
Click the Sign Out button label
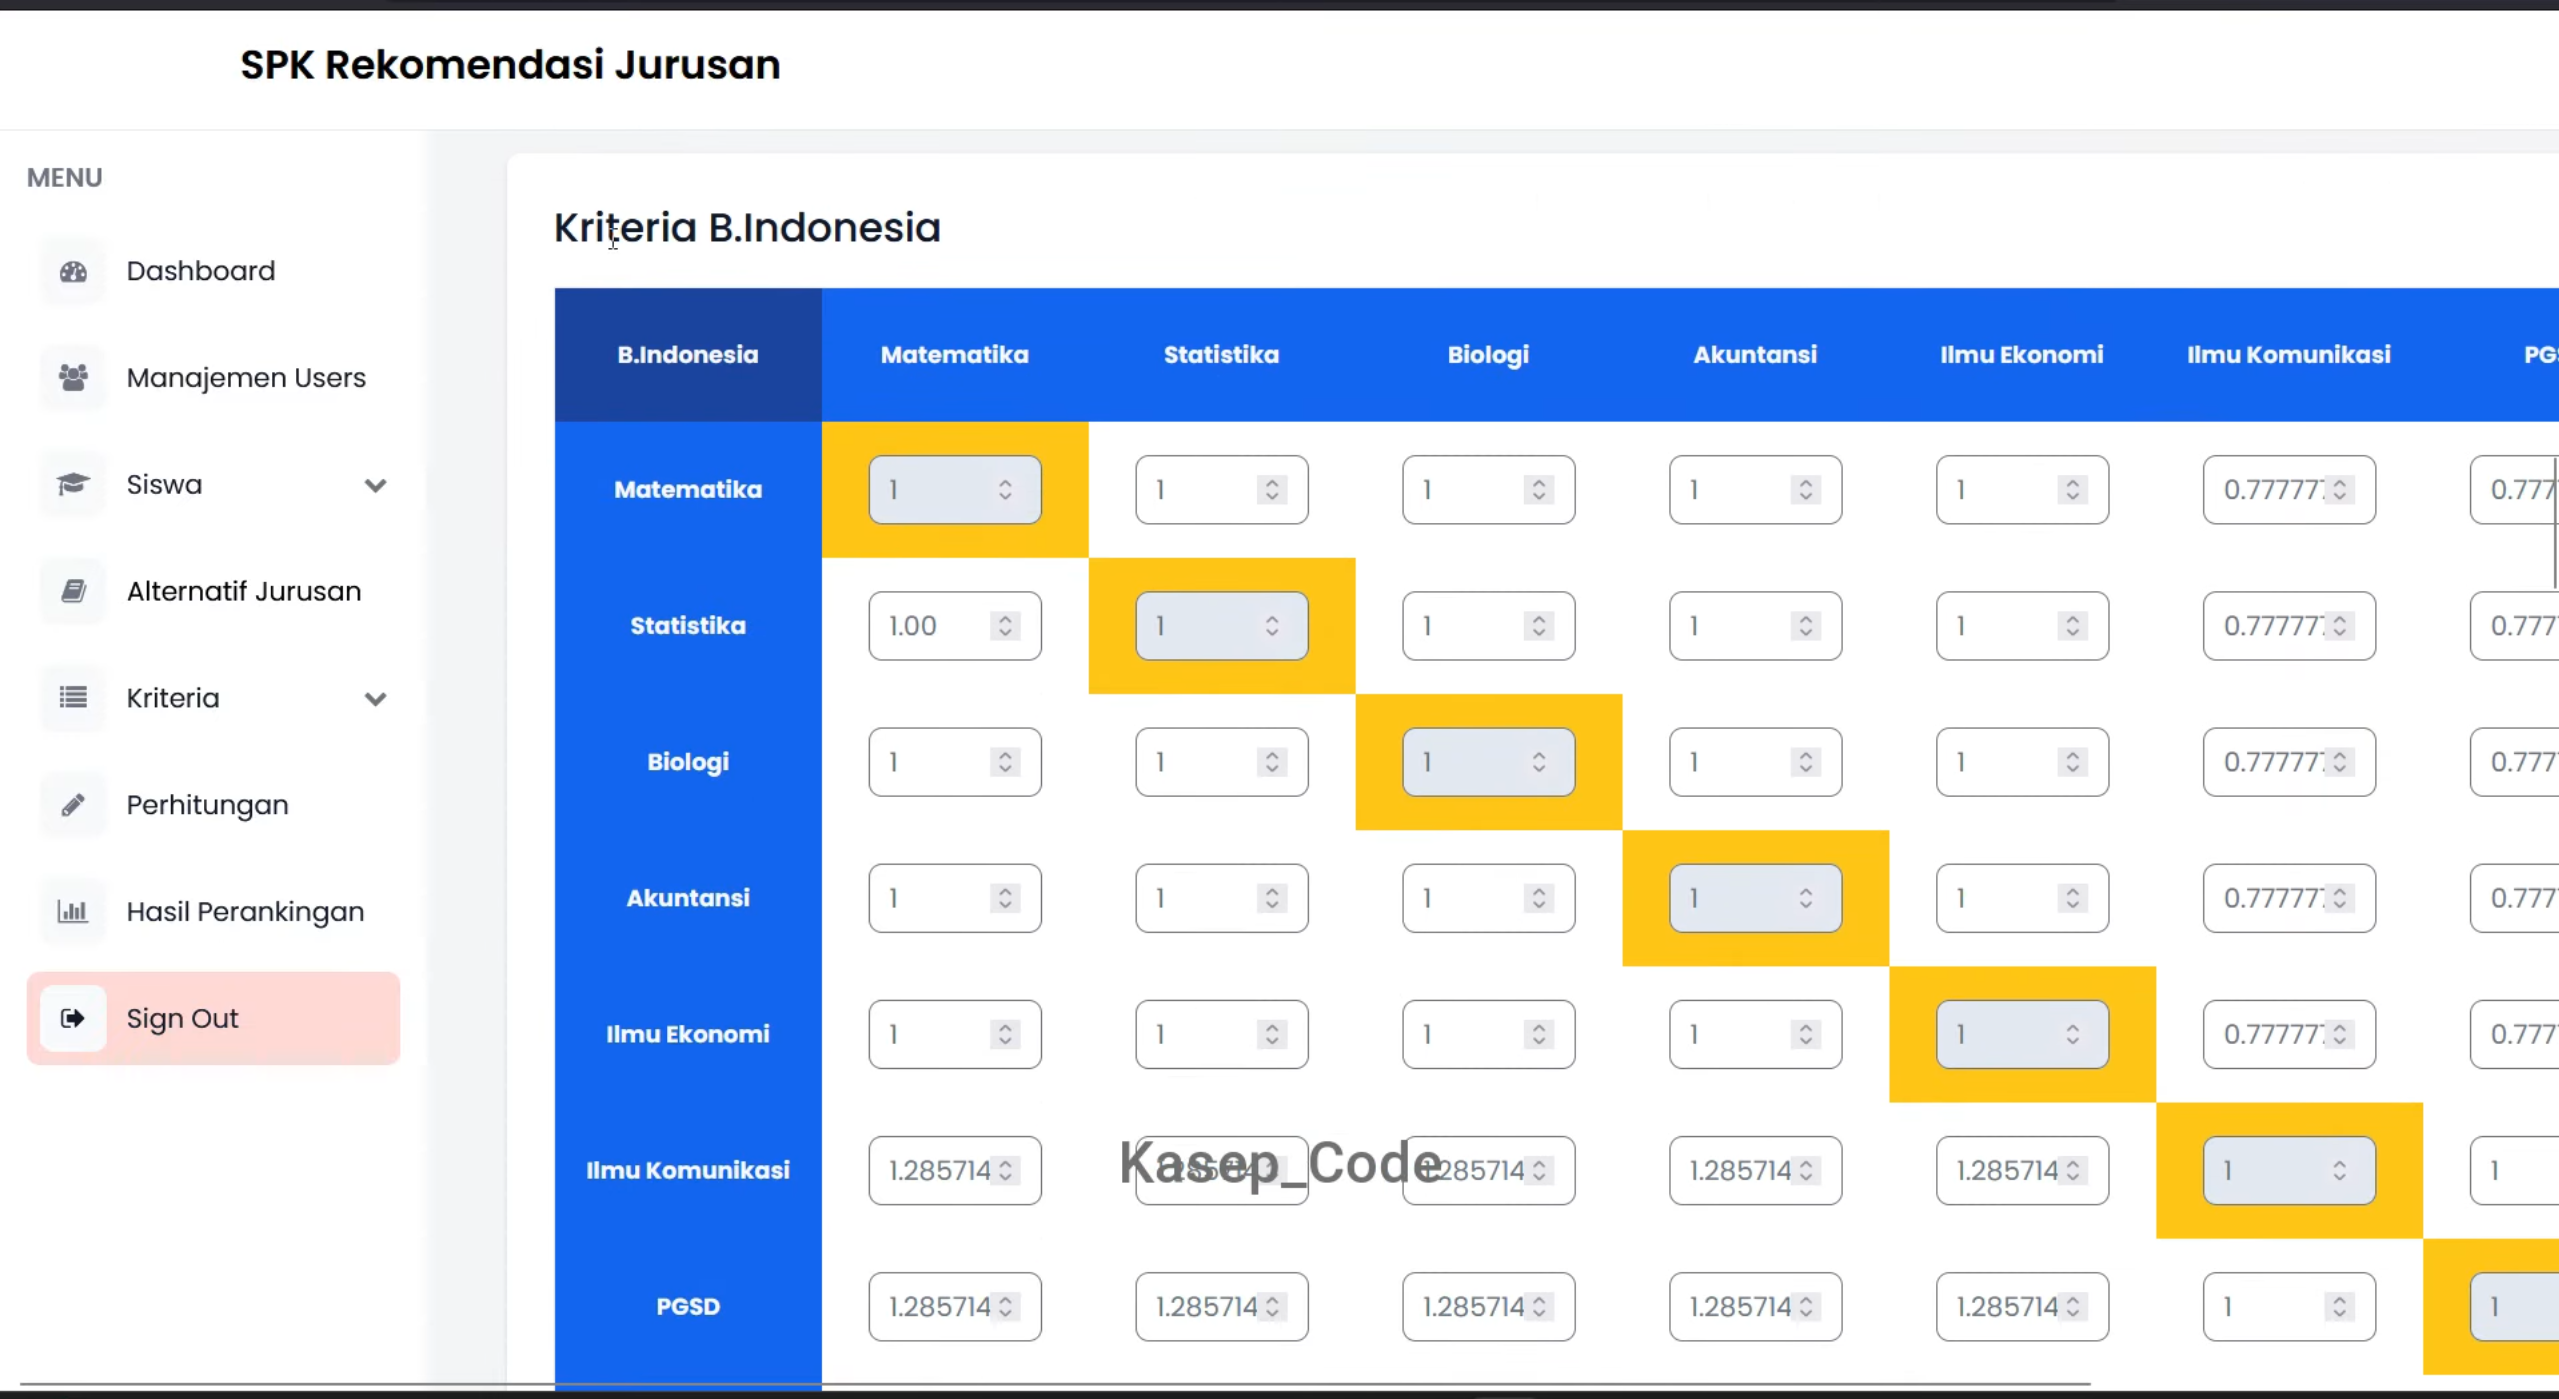pos(182,1018)
